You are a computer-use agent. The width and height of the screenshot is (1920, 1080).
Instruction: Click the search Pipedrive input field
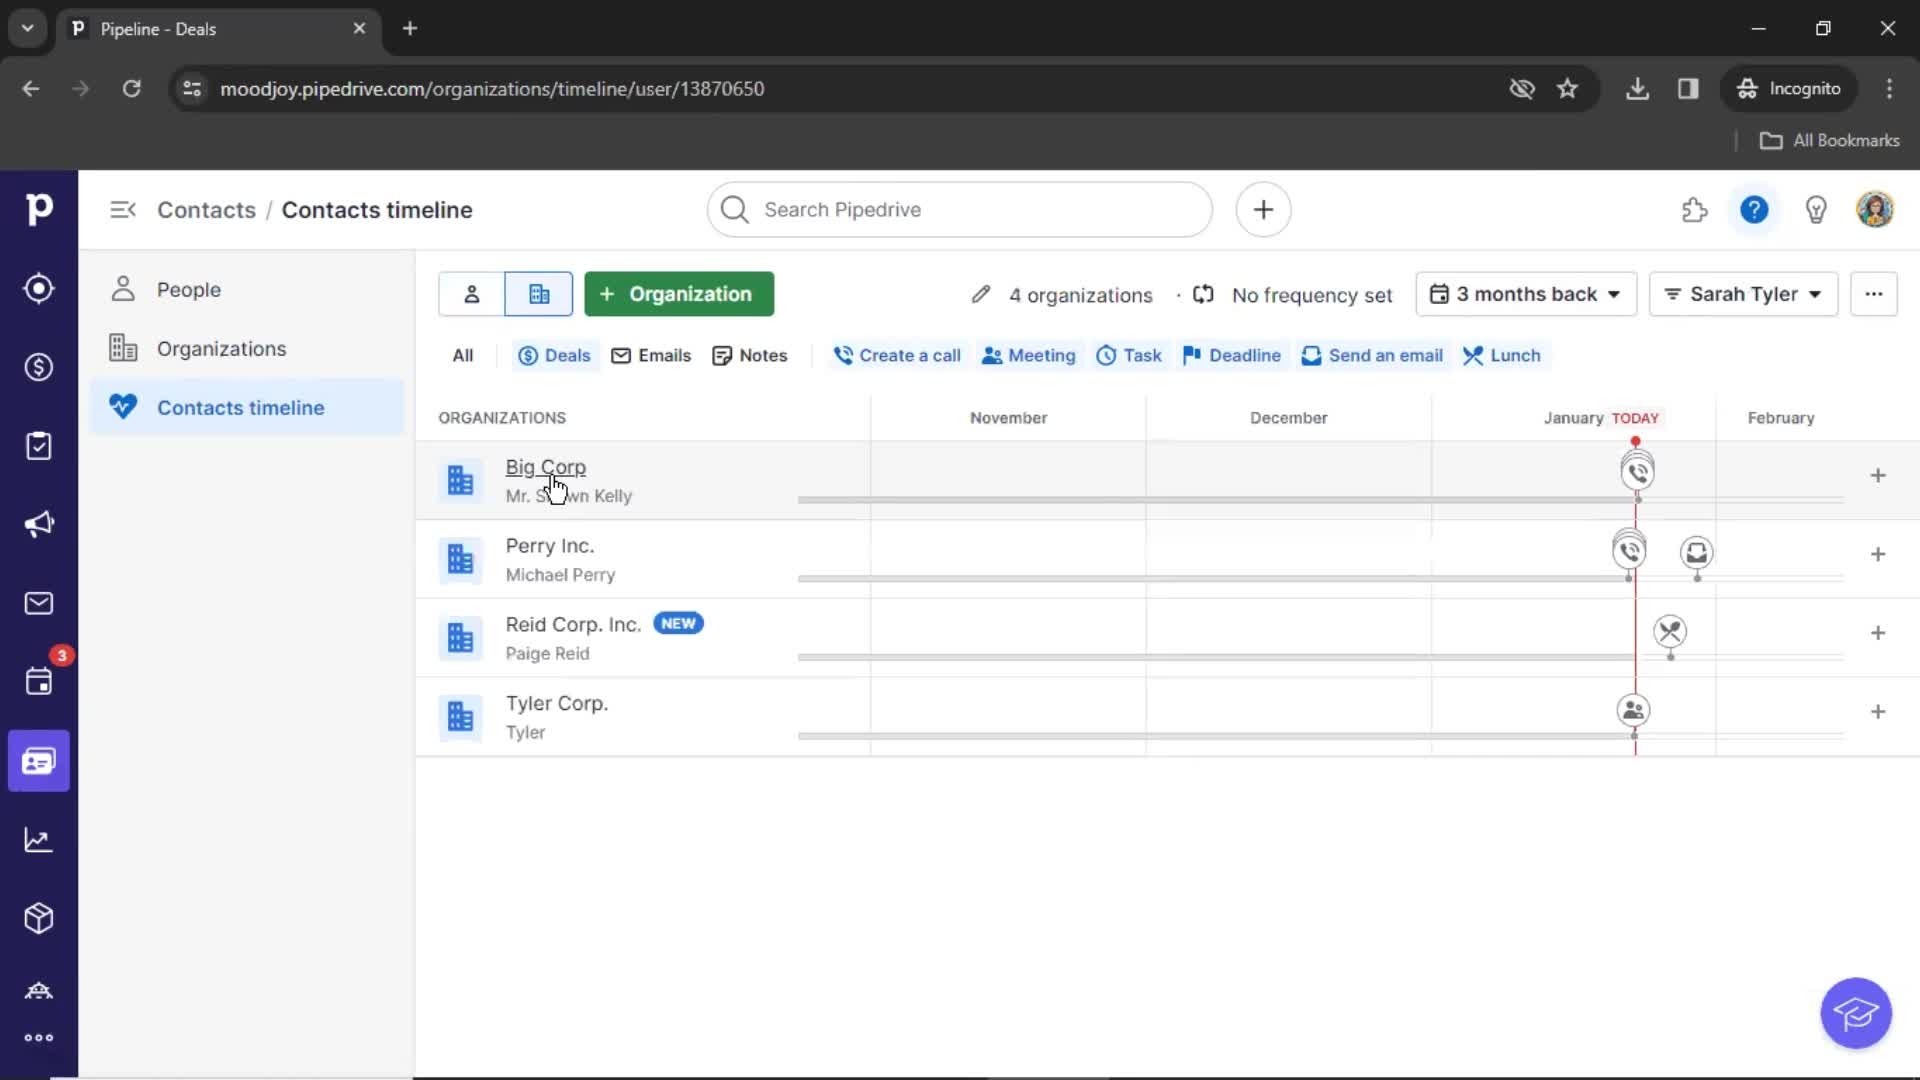[x=960, y=210]
